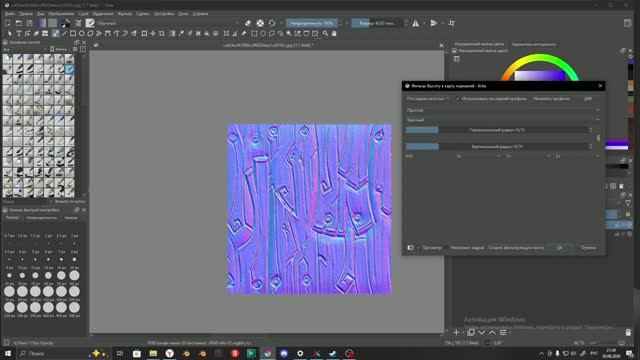Screen dimensions: 640x360
Task: Create a new document from toolbar
Action: coord(8,23)
